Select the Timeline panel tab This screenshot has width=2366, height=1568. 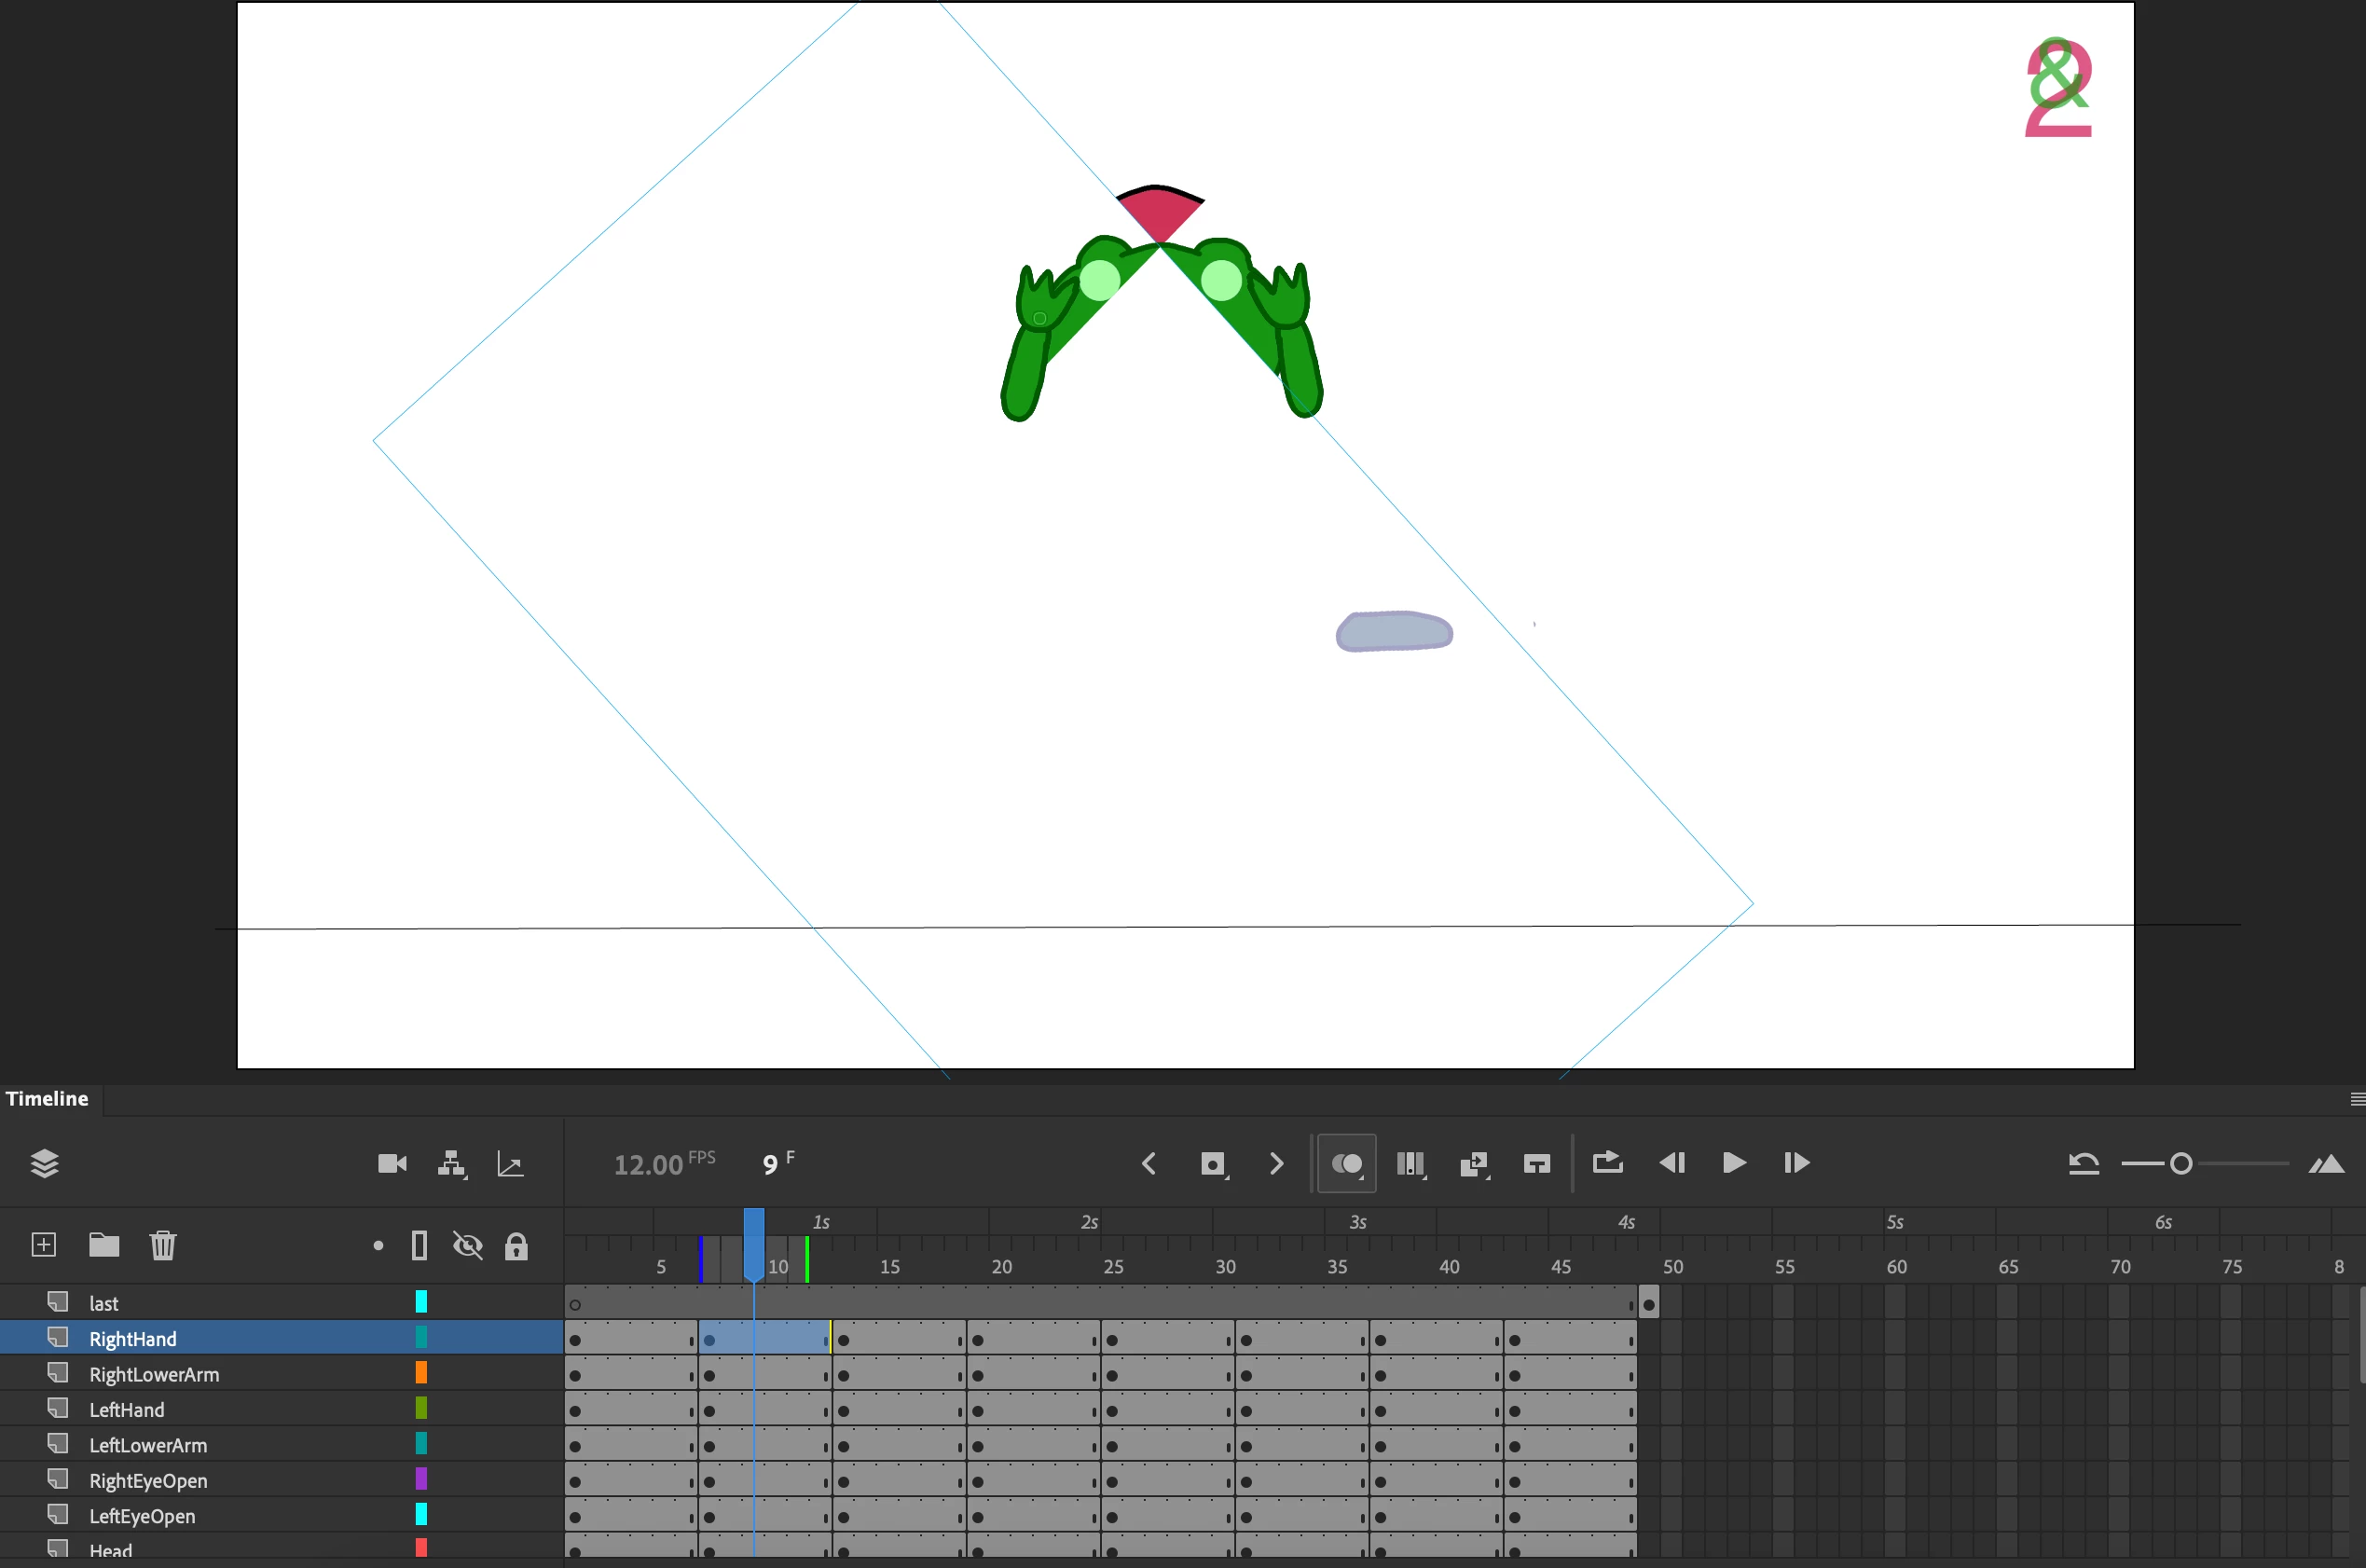[47, 1098]
